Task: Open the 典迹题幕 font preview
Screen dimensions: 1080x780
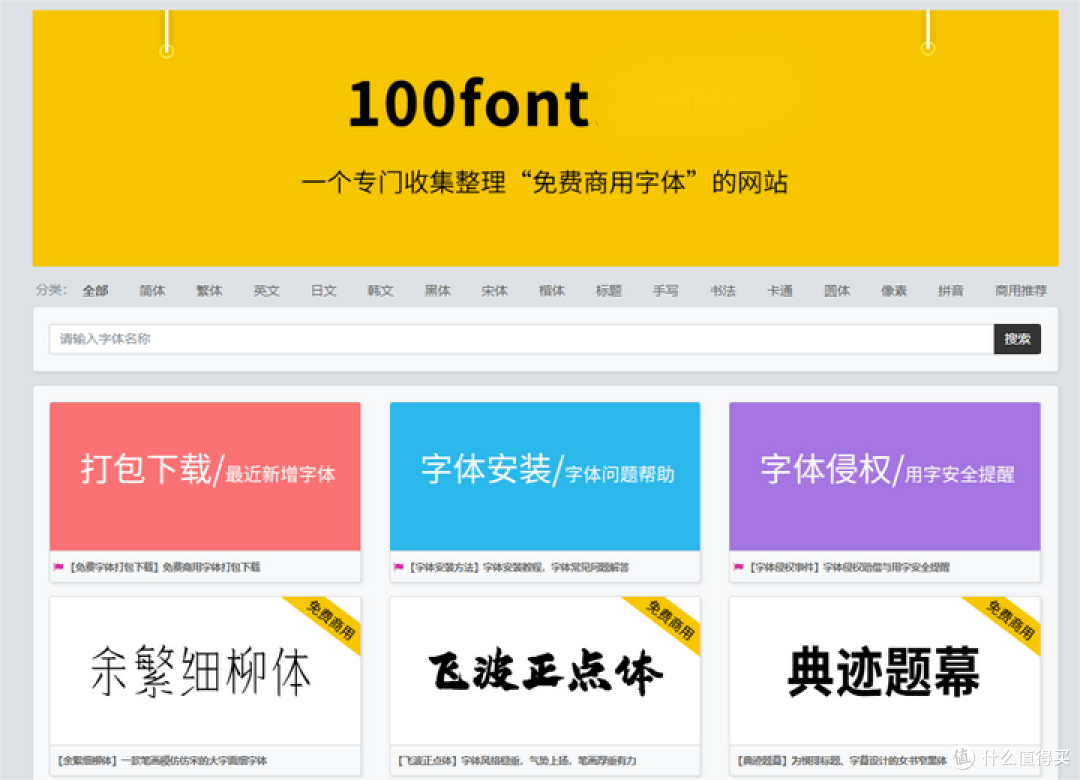Action: click(884, 670)
